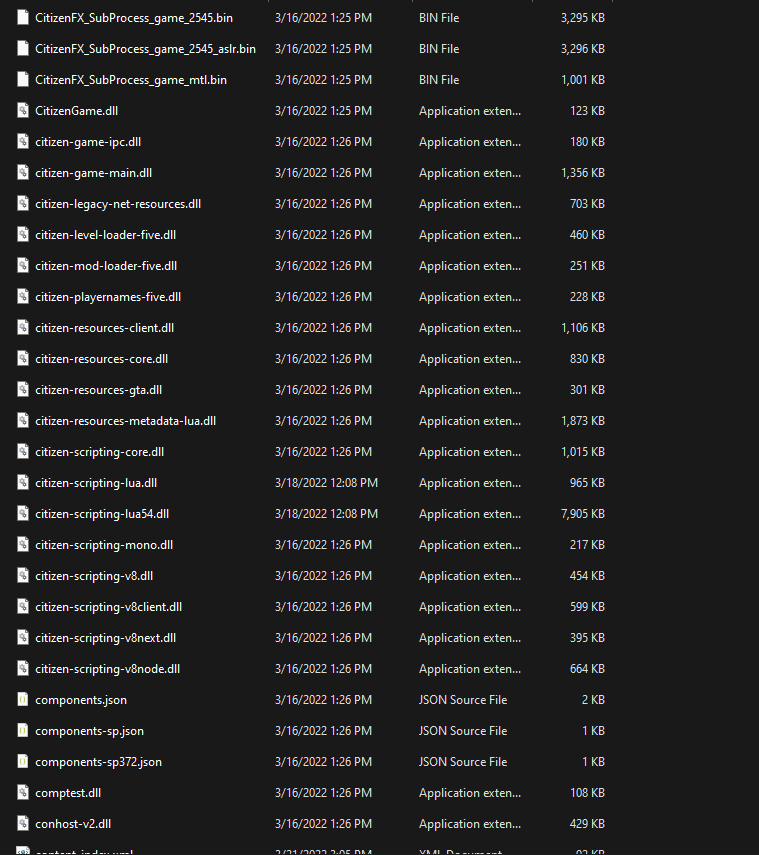Image resolution: width=759 pixels, height=855 pixels.
Task: Click the 123 KB size of CitizenGame.dll
Action: pyautogui.click(x=587, y=111)
